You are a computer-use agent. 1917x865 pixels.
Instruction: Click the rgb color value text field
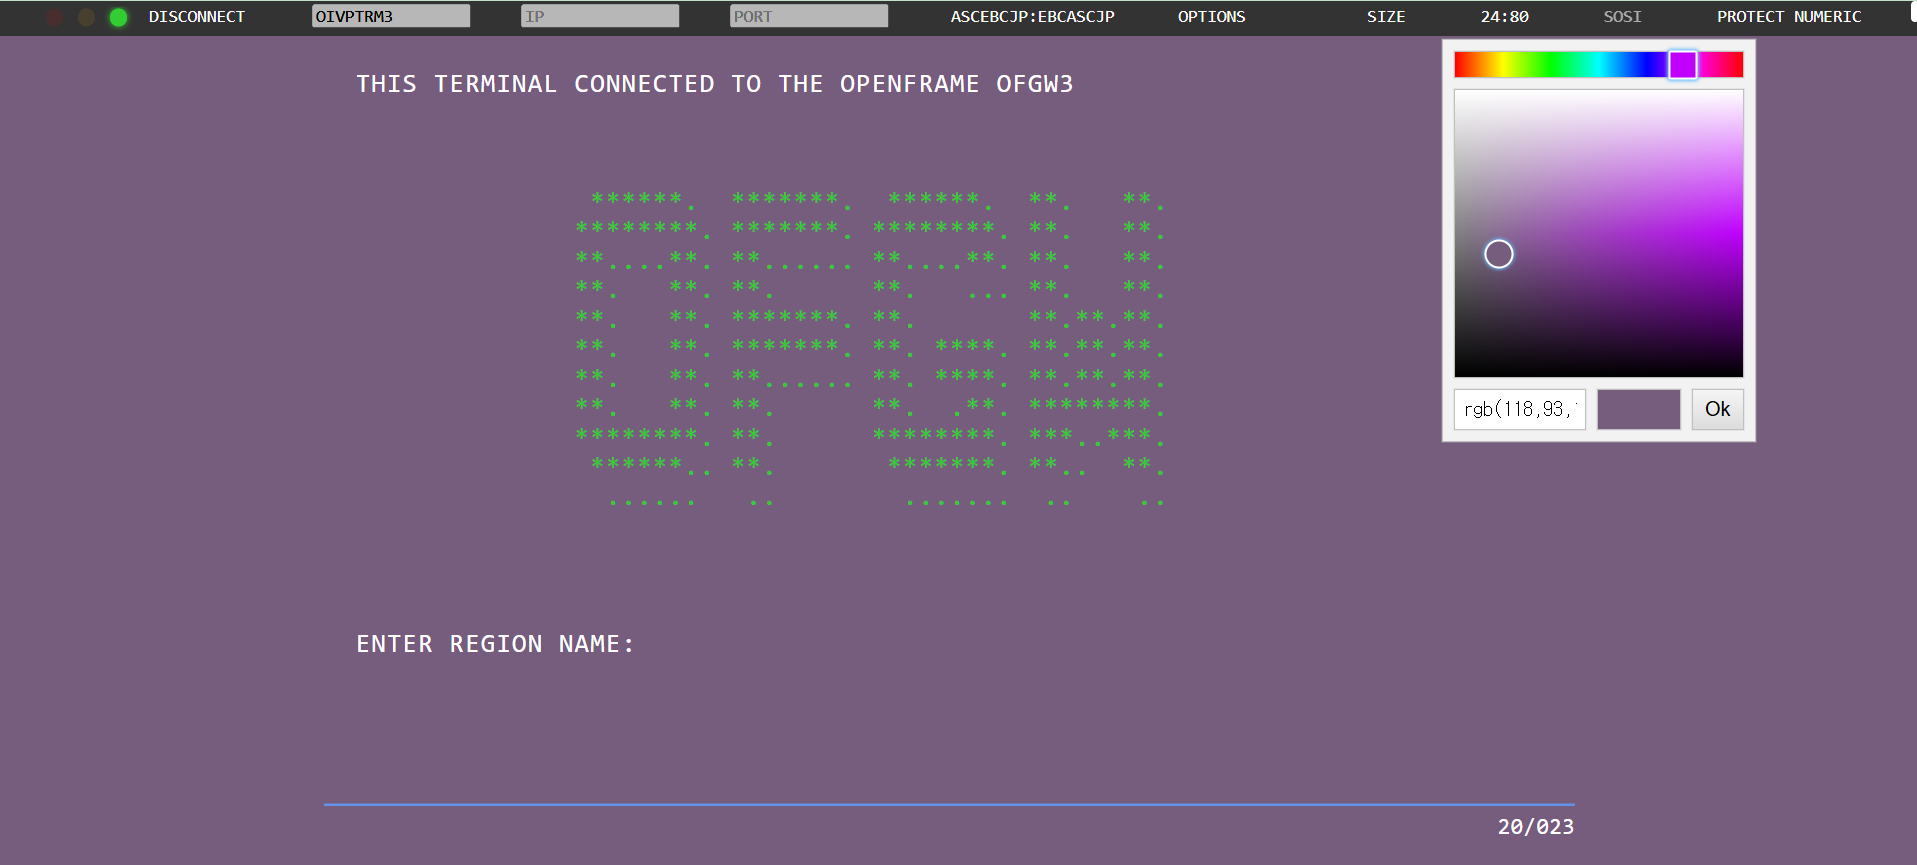point(1519,409)
